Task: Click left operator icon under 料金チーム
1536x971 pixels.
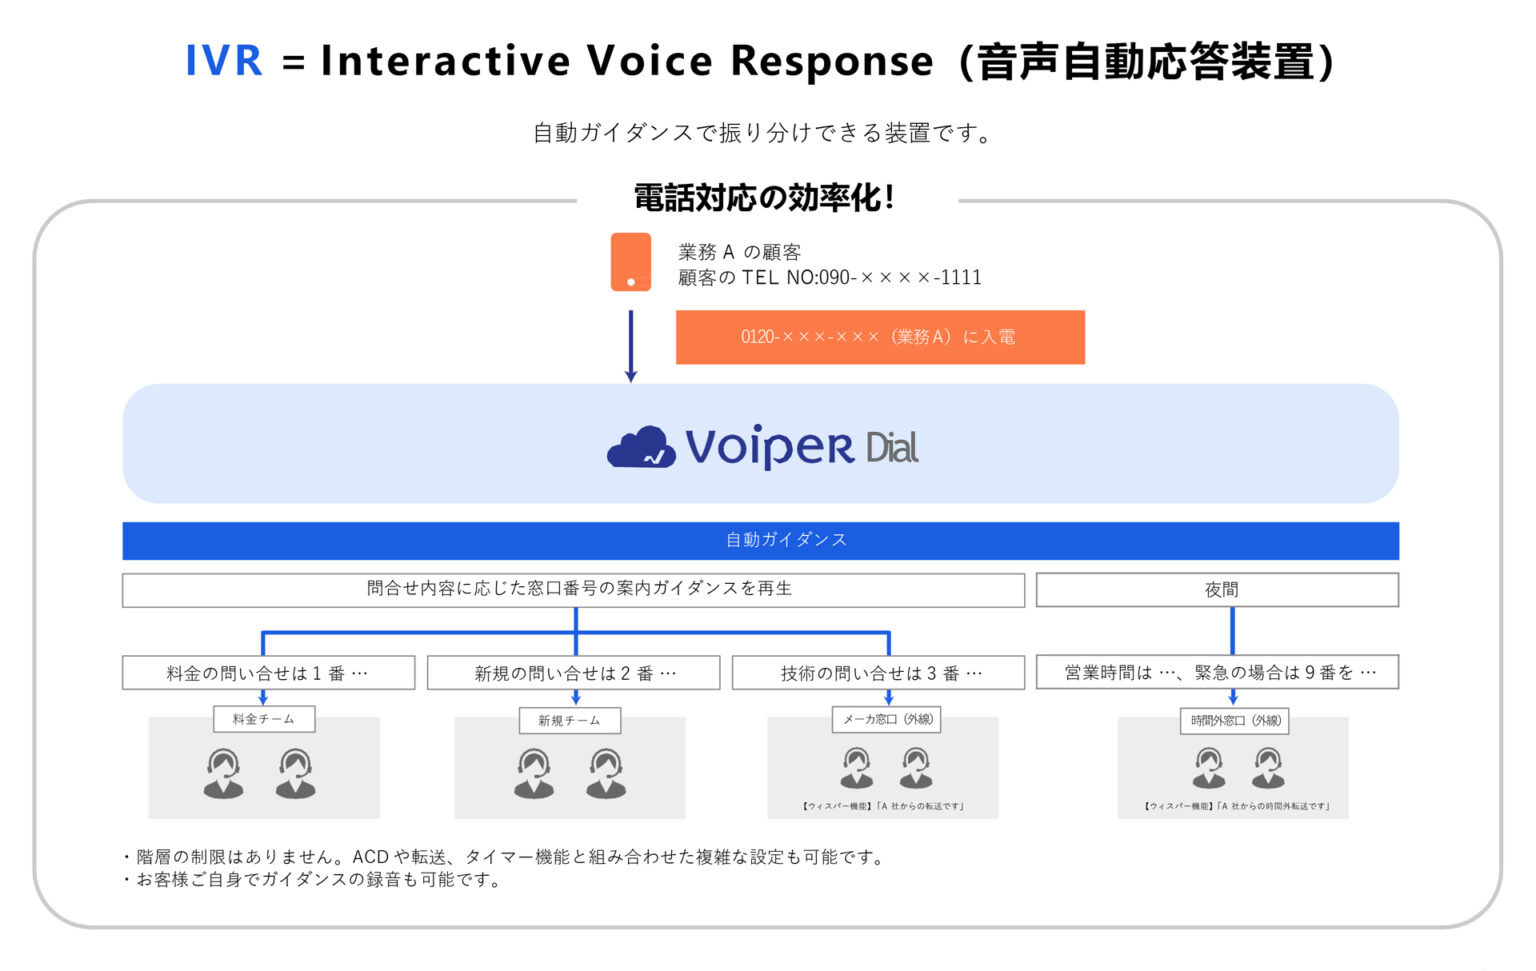Action: pyautogui.click(x=224, y=773)
